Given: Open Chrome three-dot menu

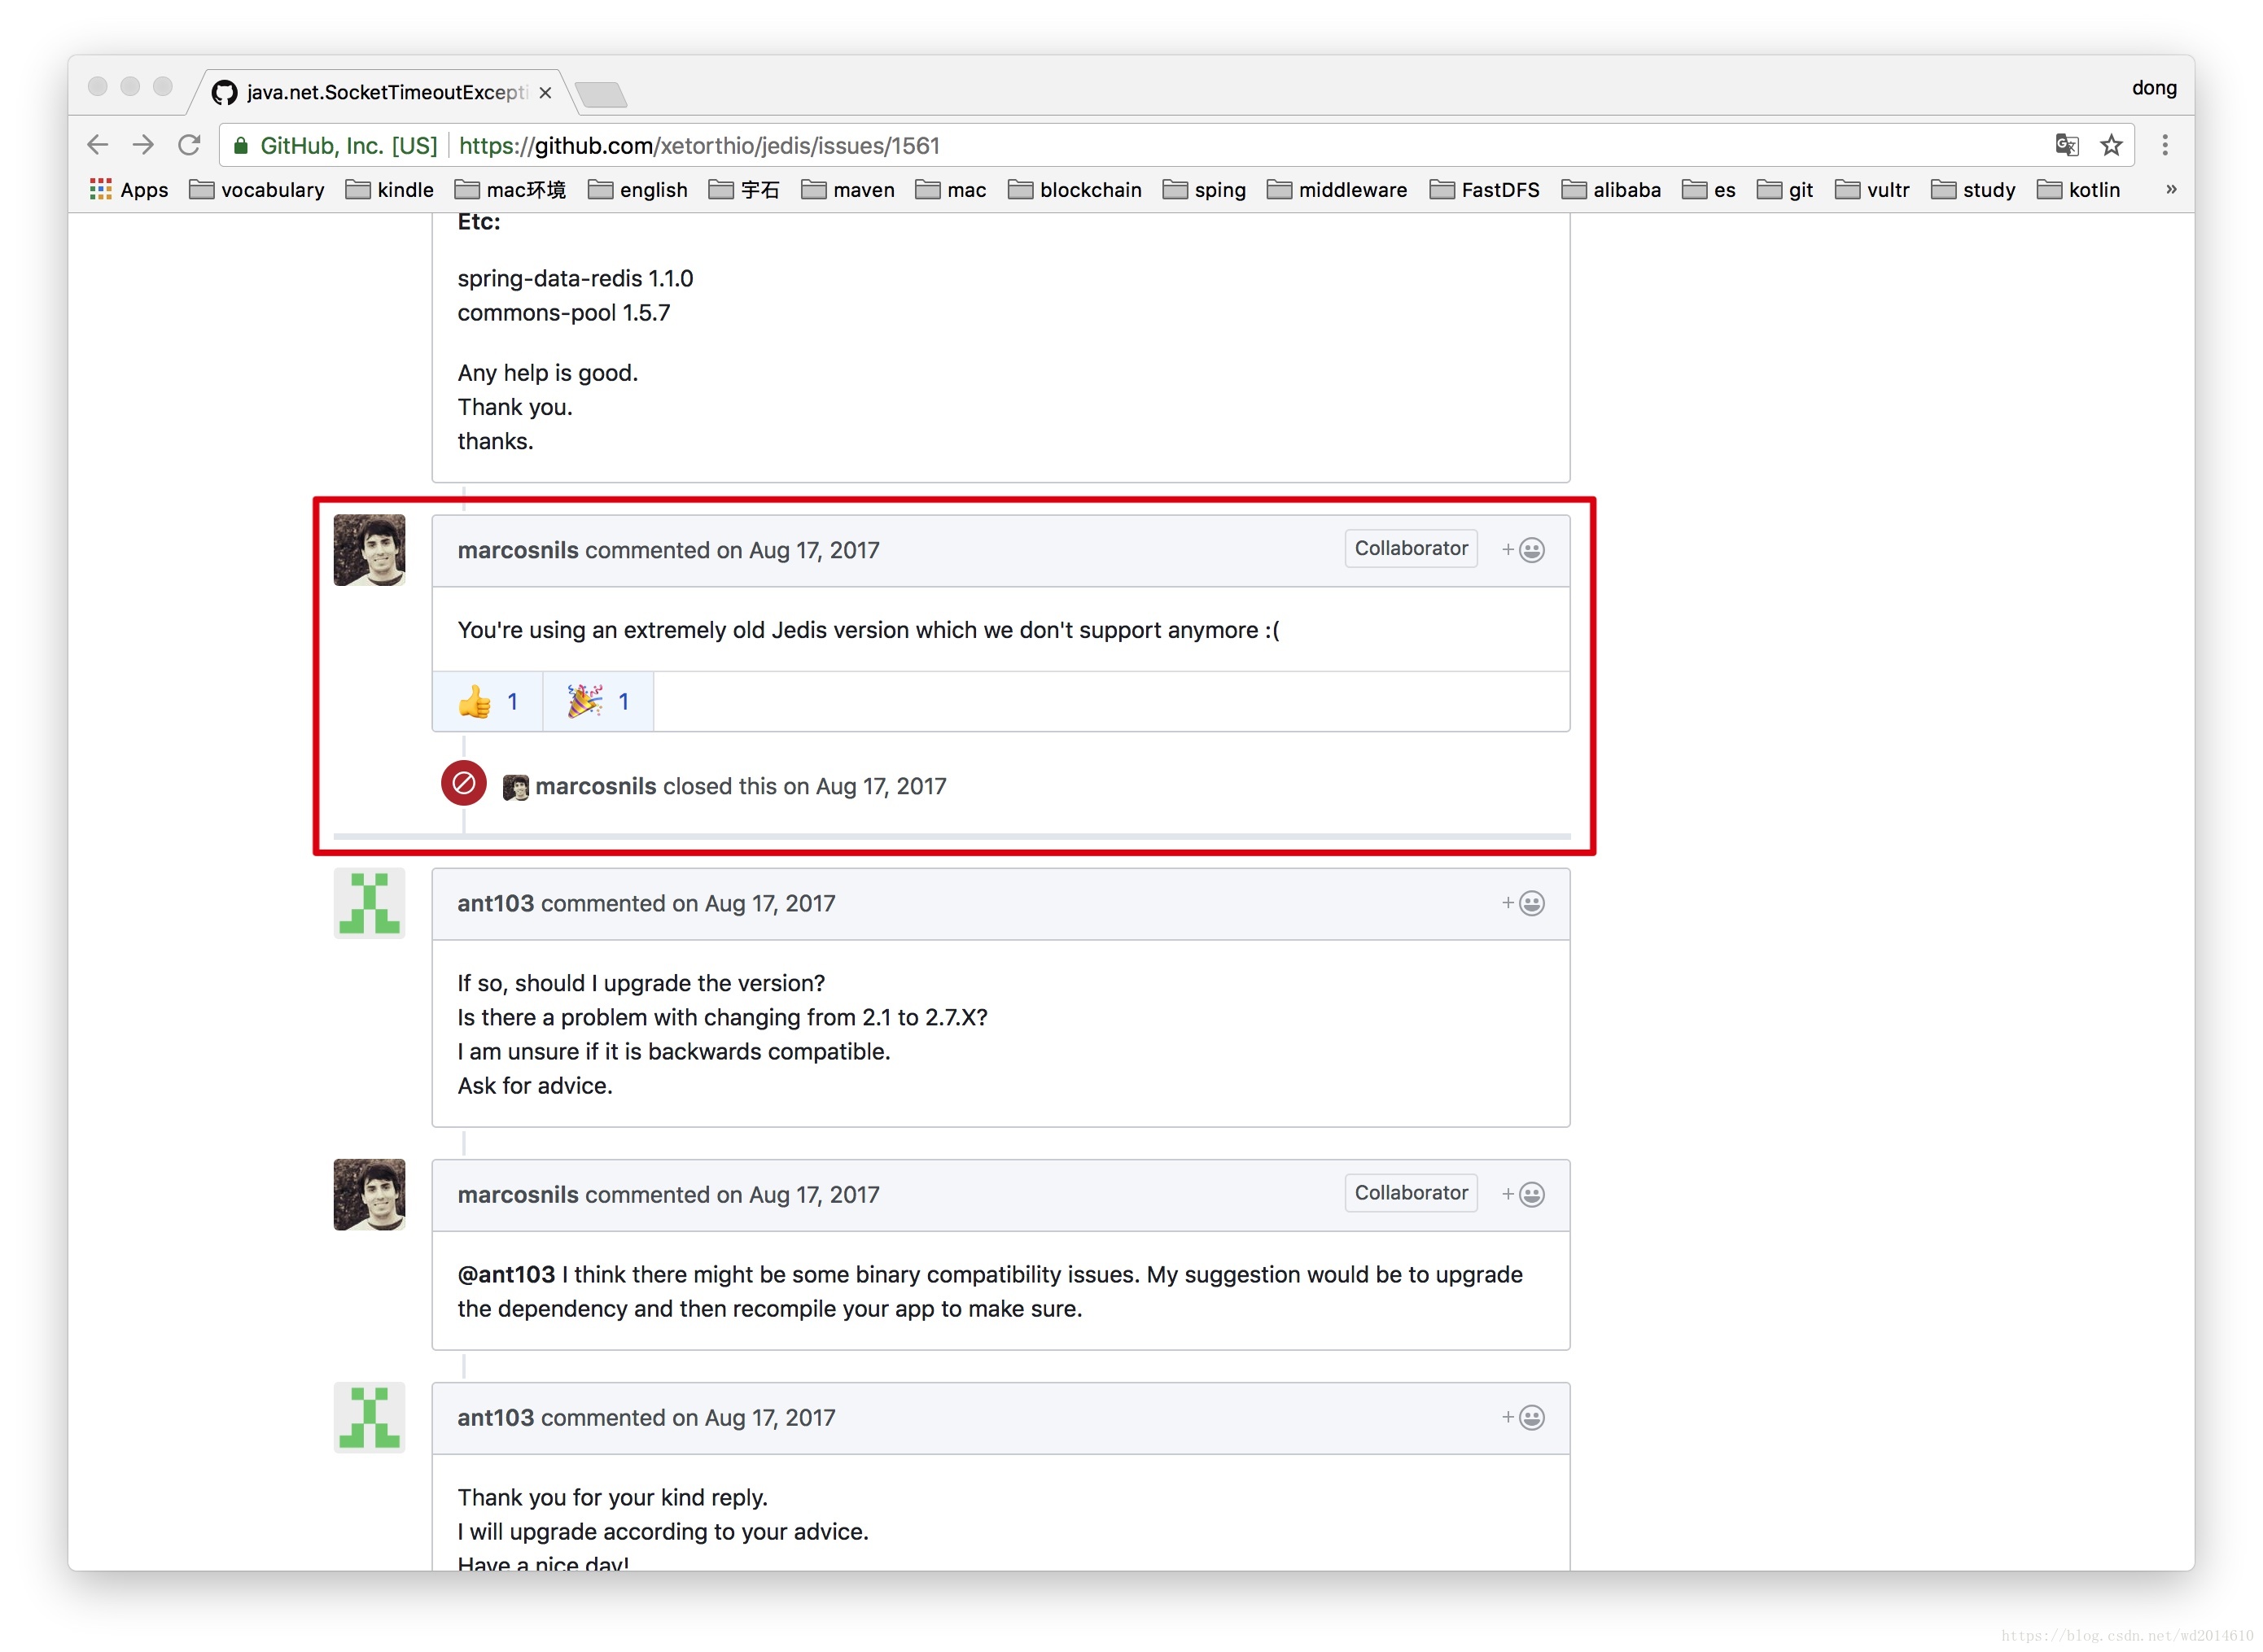Looking at the screenshot, I should pyautogui.click(x=2165, y=145).
